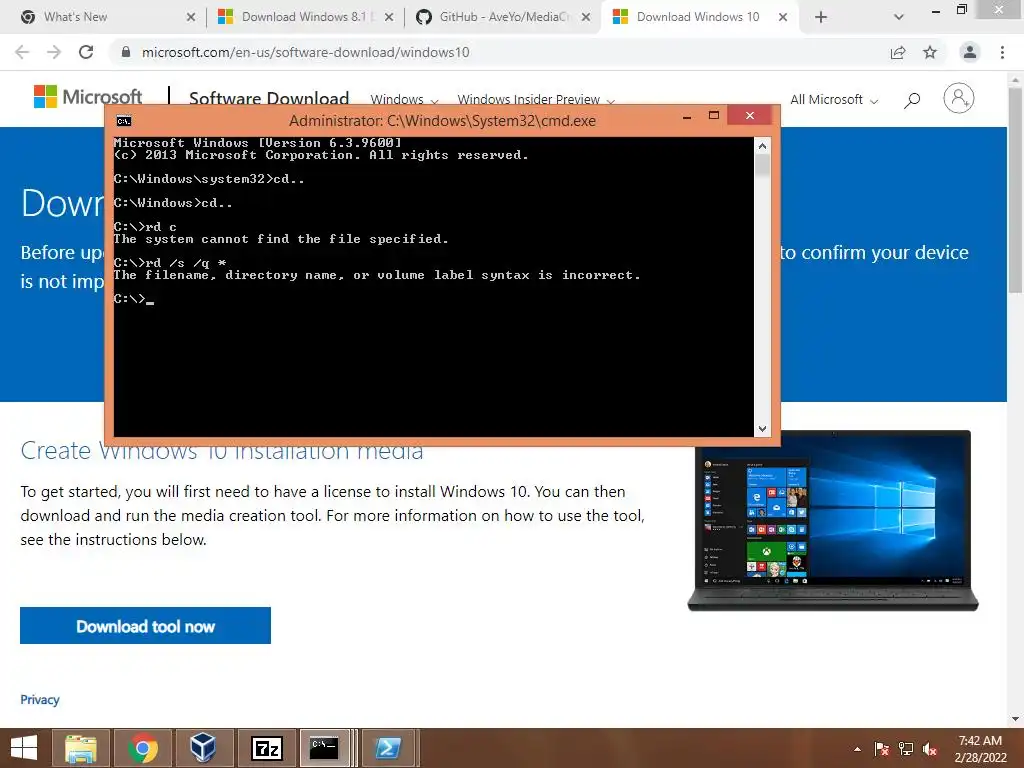Click the address bar URL
Screen dimensions: 1024x768
pos(306,52)
